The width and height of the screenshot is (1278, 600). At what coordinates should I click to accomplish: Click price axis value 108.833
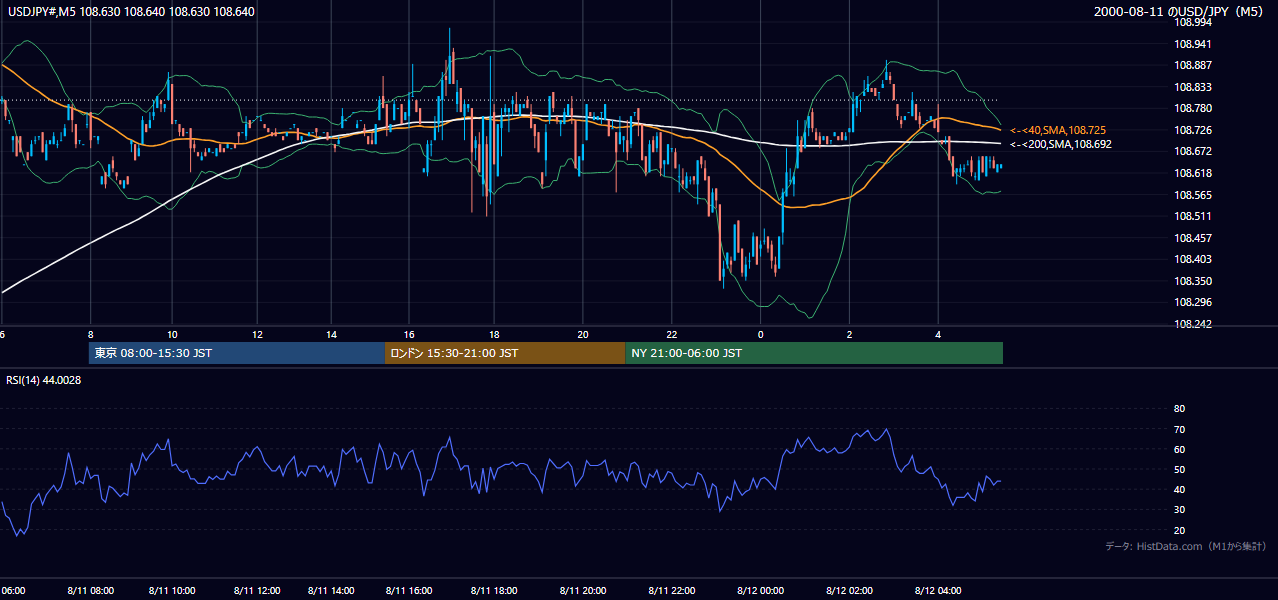pyautogui.click(x=1193, y=87)
